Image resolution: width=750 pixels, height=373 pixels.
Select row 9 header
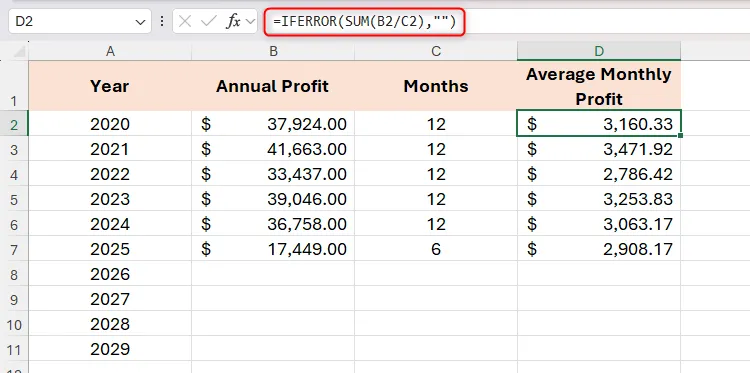(14, 298)
